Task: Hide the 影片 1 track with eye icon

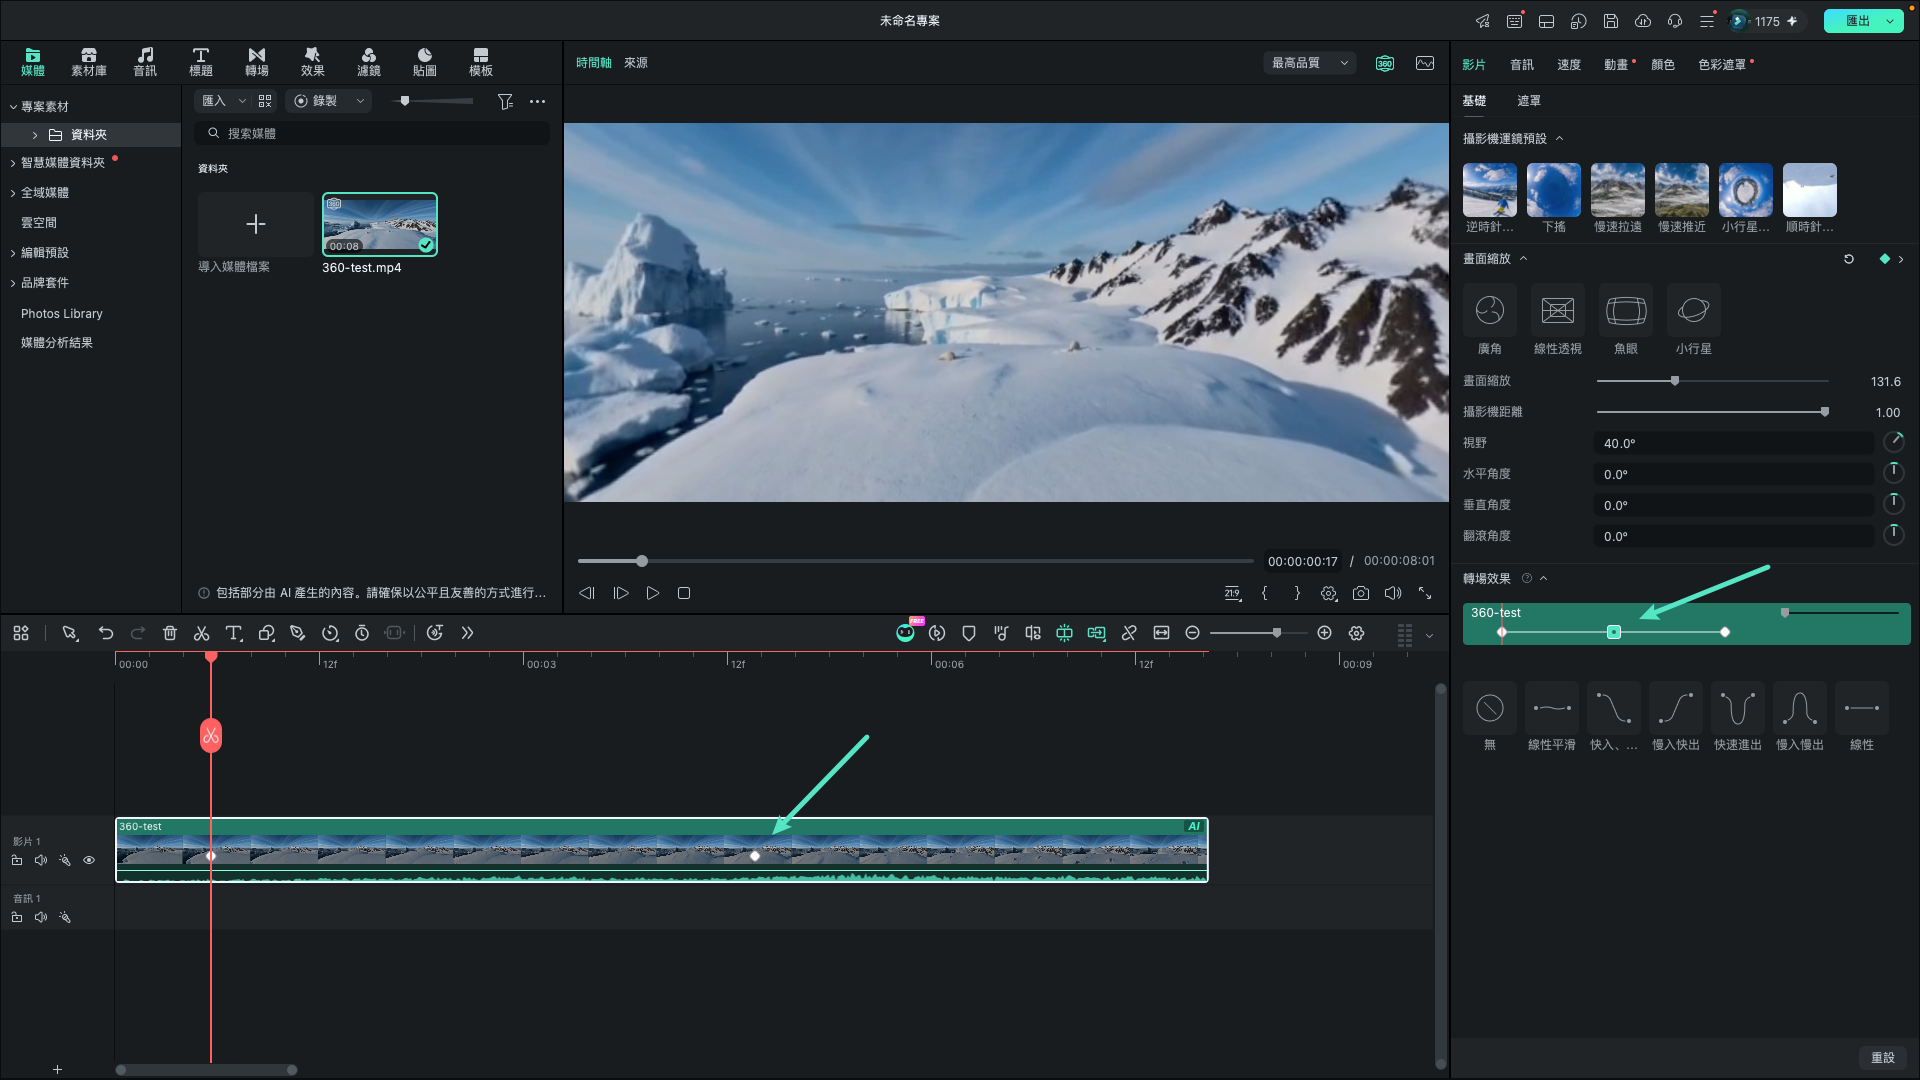Action: pos(89,860)
